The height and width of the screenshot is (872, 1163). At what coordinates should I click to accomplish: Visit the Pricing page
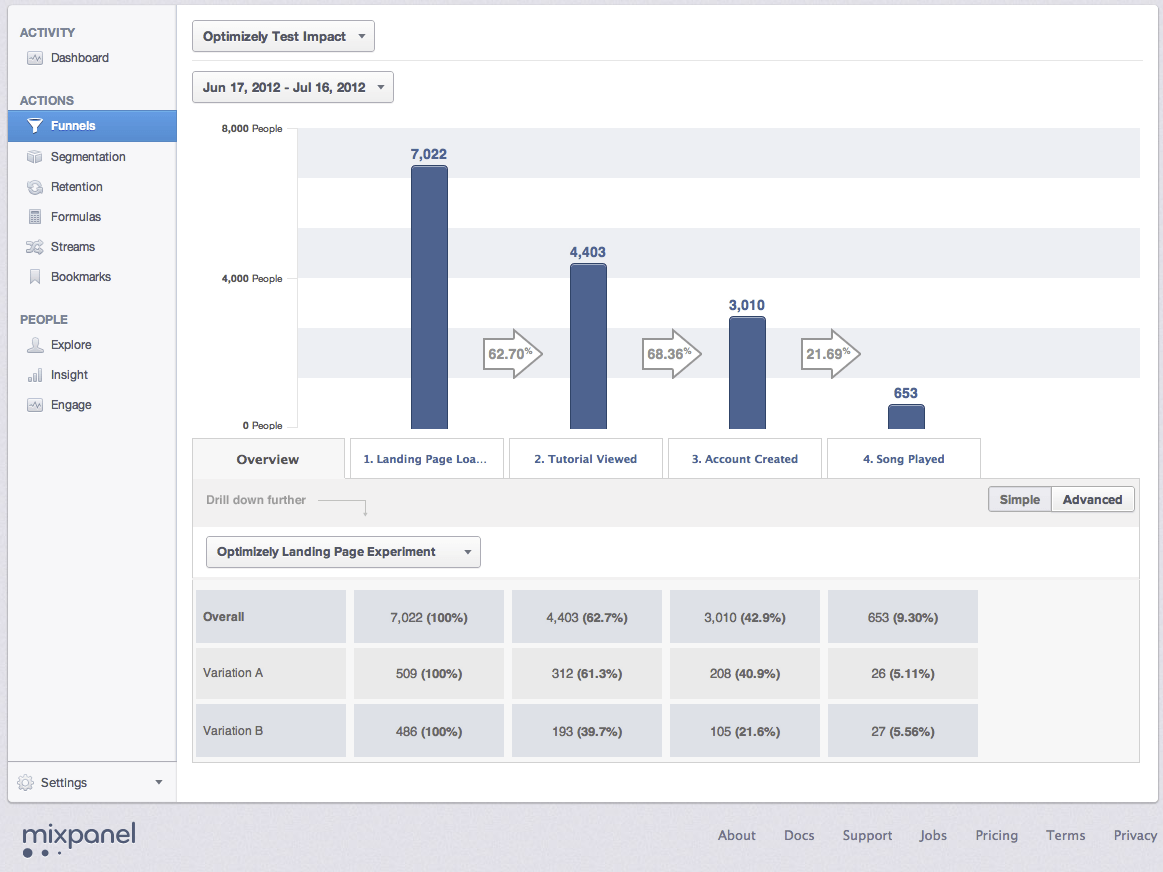pyautogui.click(x=996, y=835)
